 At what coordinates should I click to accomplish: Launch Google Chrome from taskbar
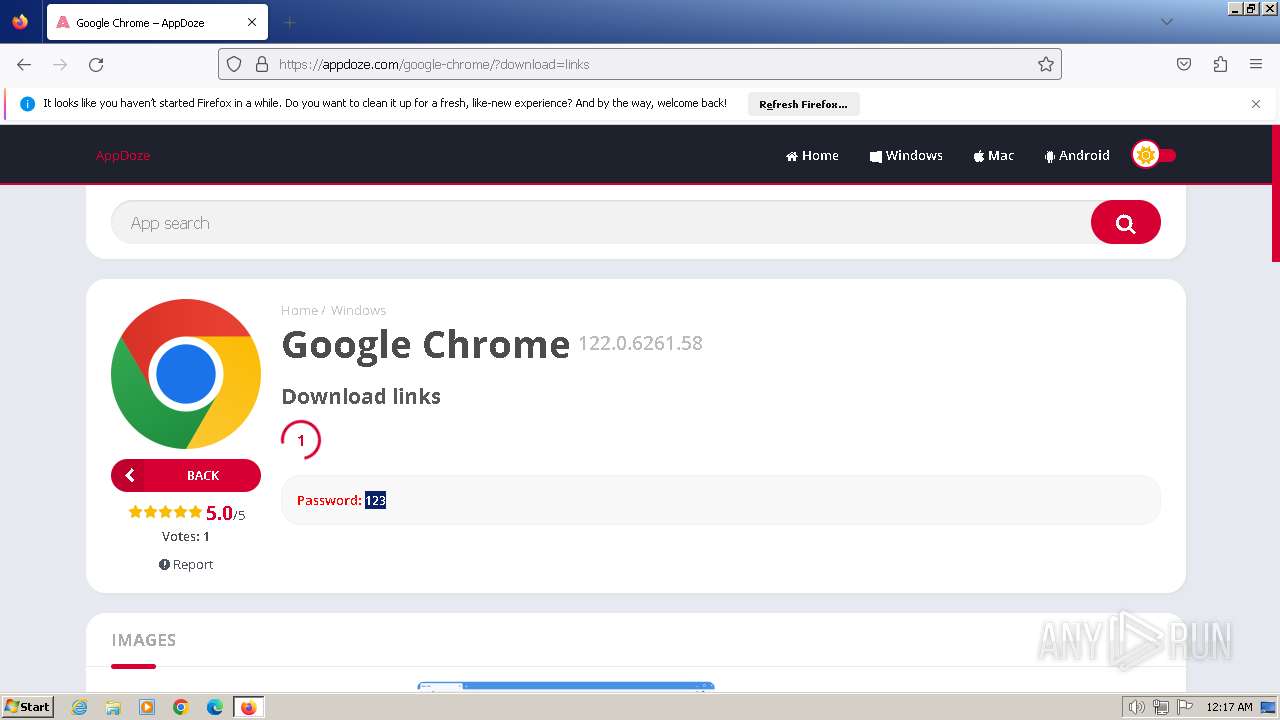(x=181, y=707)
